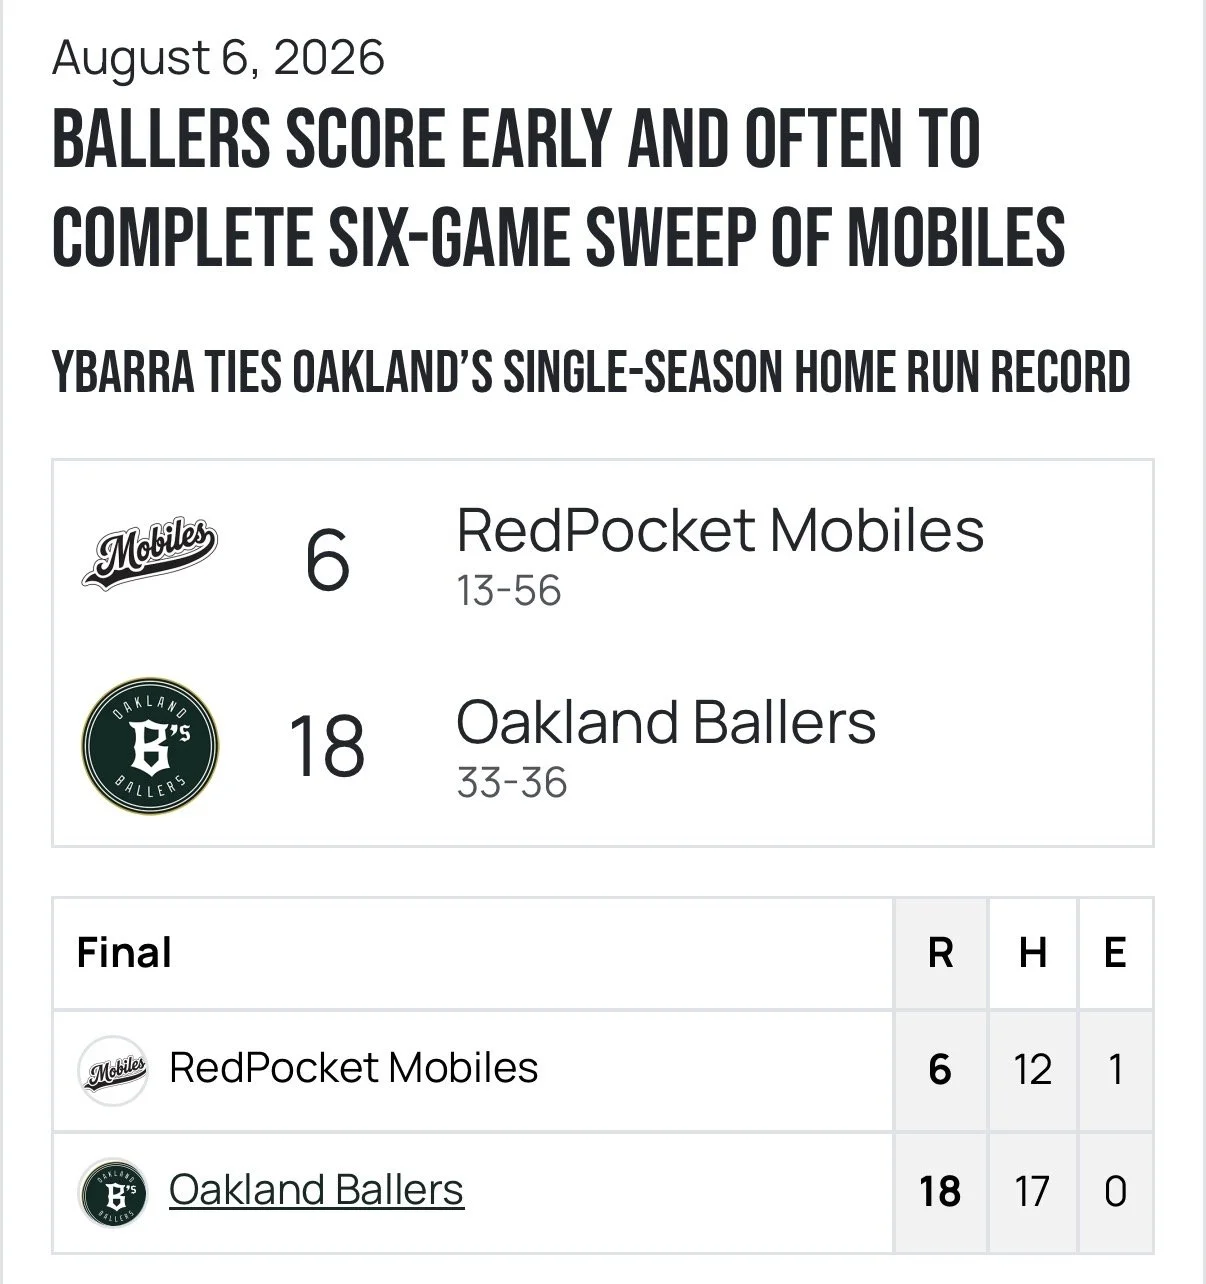Click the H column header
The height and width of the screenshot is (1284, 1206).
point(1033,953)
